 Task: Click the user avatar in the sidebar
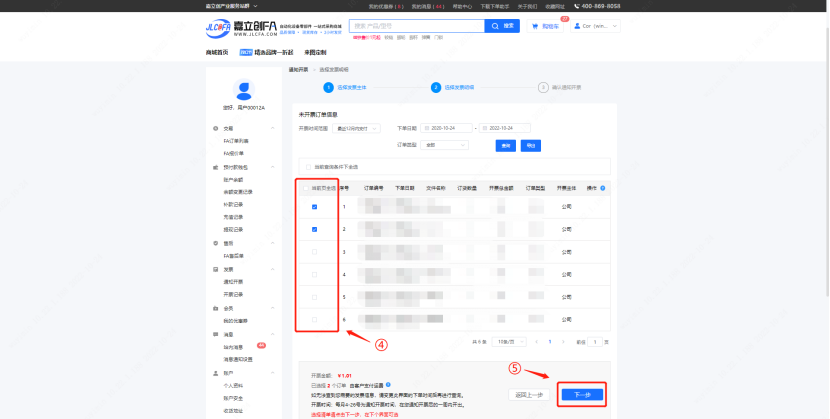244,91
